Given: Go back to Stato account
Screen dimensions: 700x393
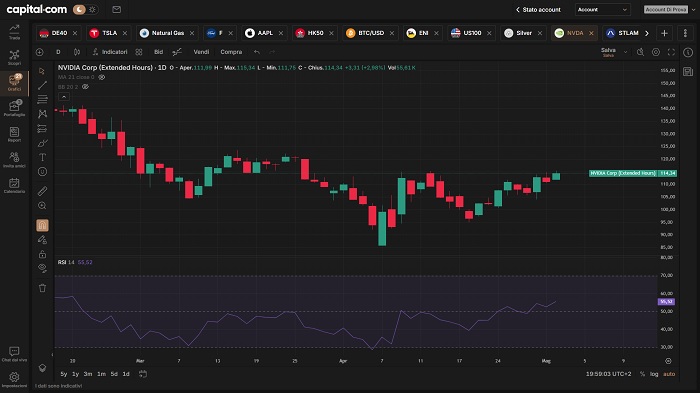Looking at the screenshot, I should coord(538,9).
